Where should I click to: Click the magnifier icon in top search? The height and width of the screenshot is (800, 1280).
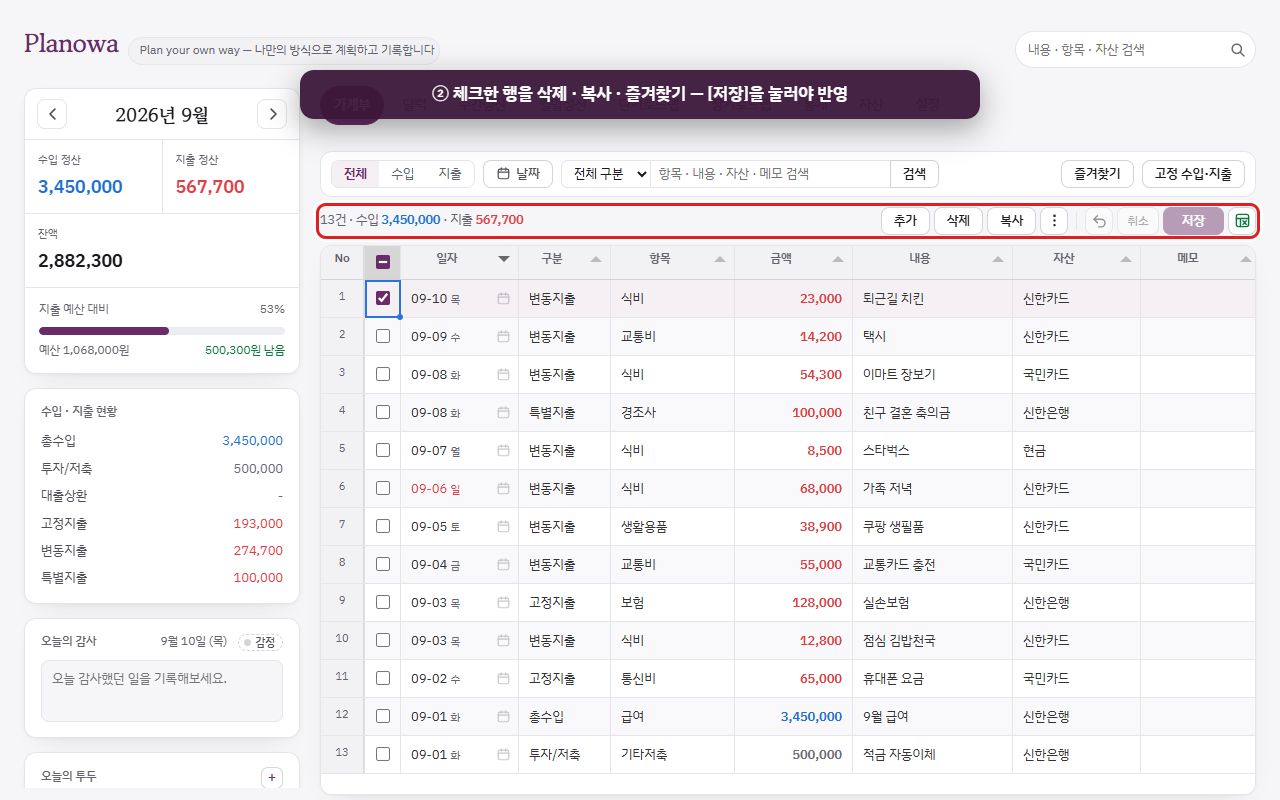pos(1237,49)
